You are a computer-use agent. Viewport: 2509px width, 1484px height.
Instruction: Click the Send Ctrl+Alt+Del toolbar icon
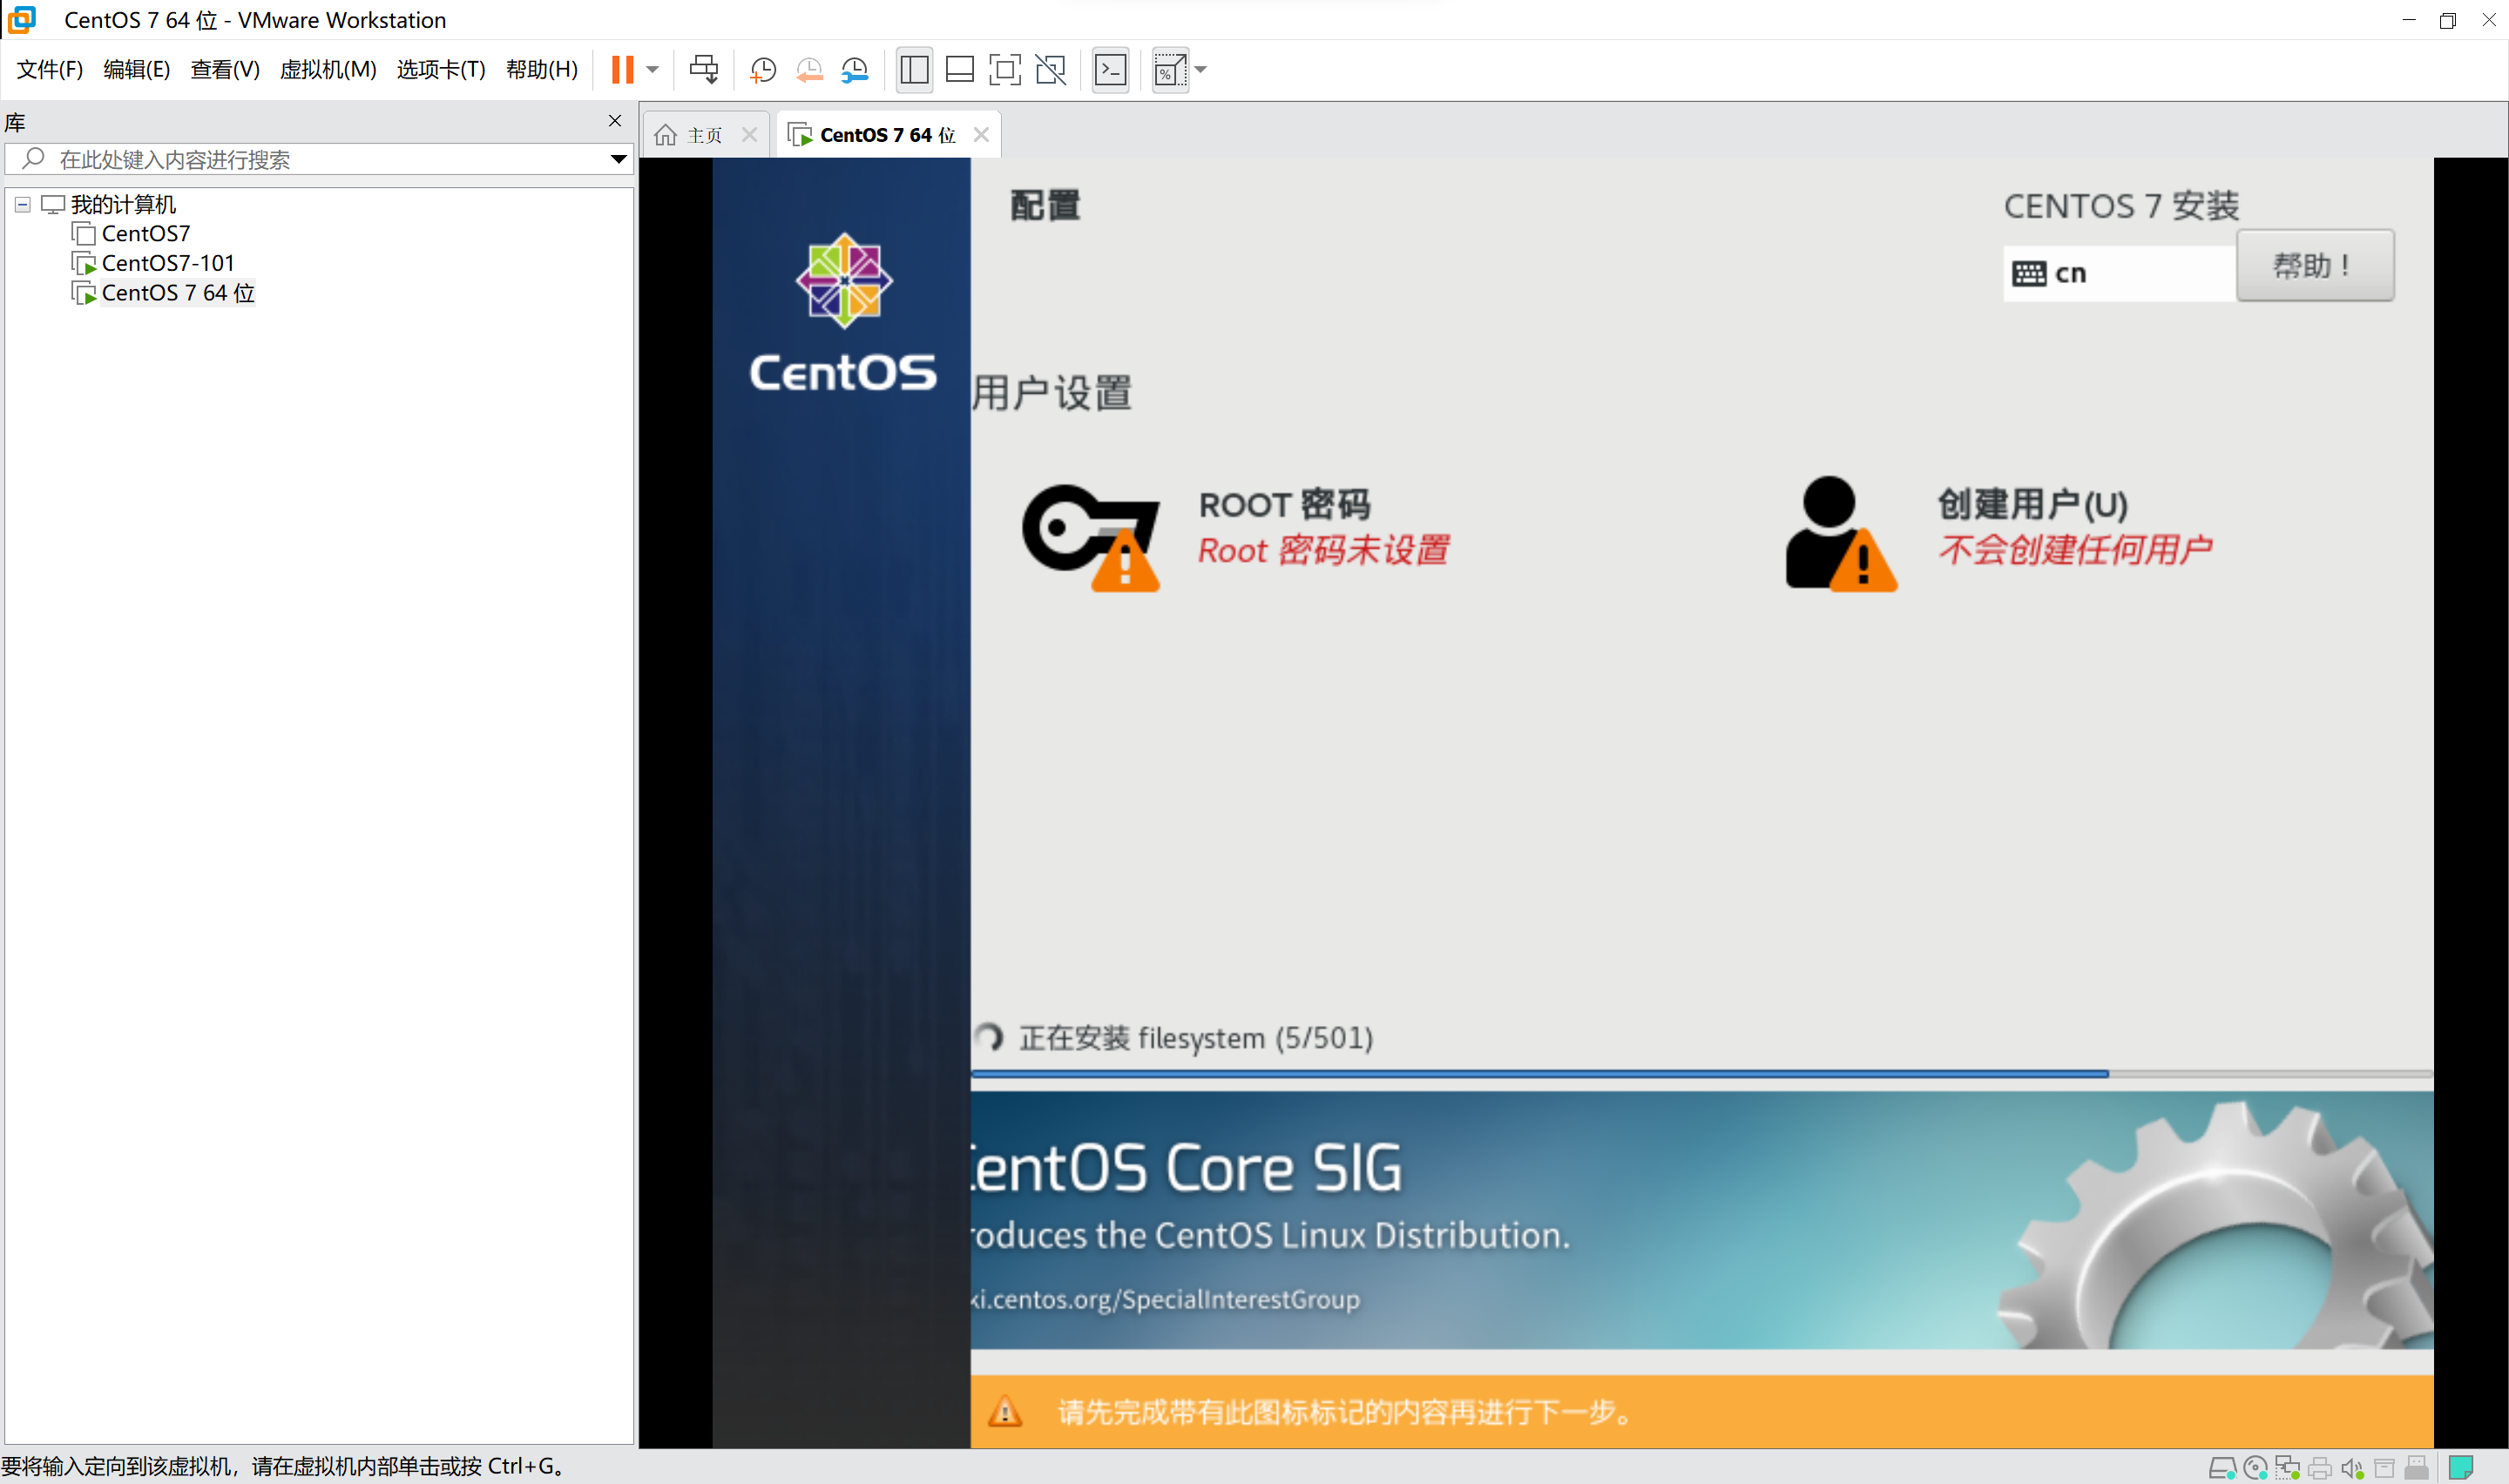[704, 70]
